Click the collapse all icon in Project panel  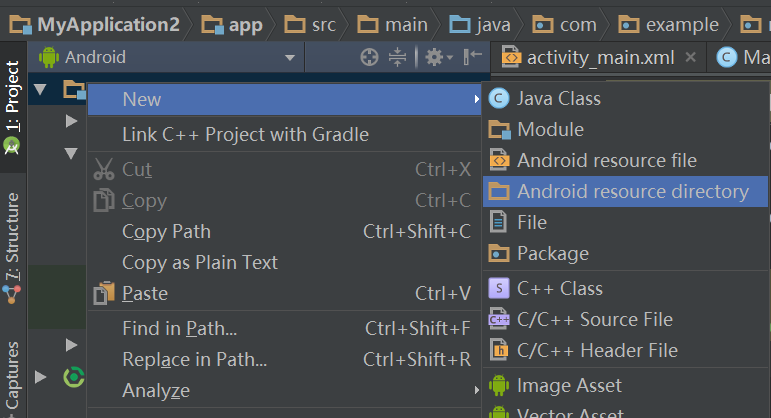pyautogui.click(x=397, y=58)
